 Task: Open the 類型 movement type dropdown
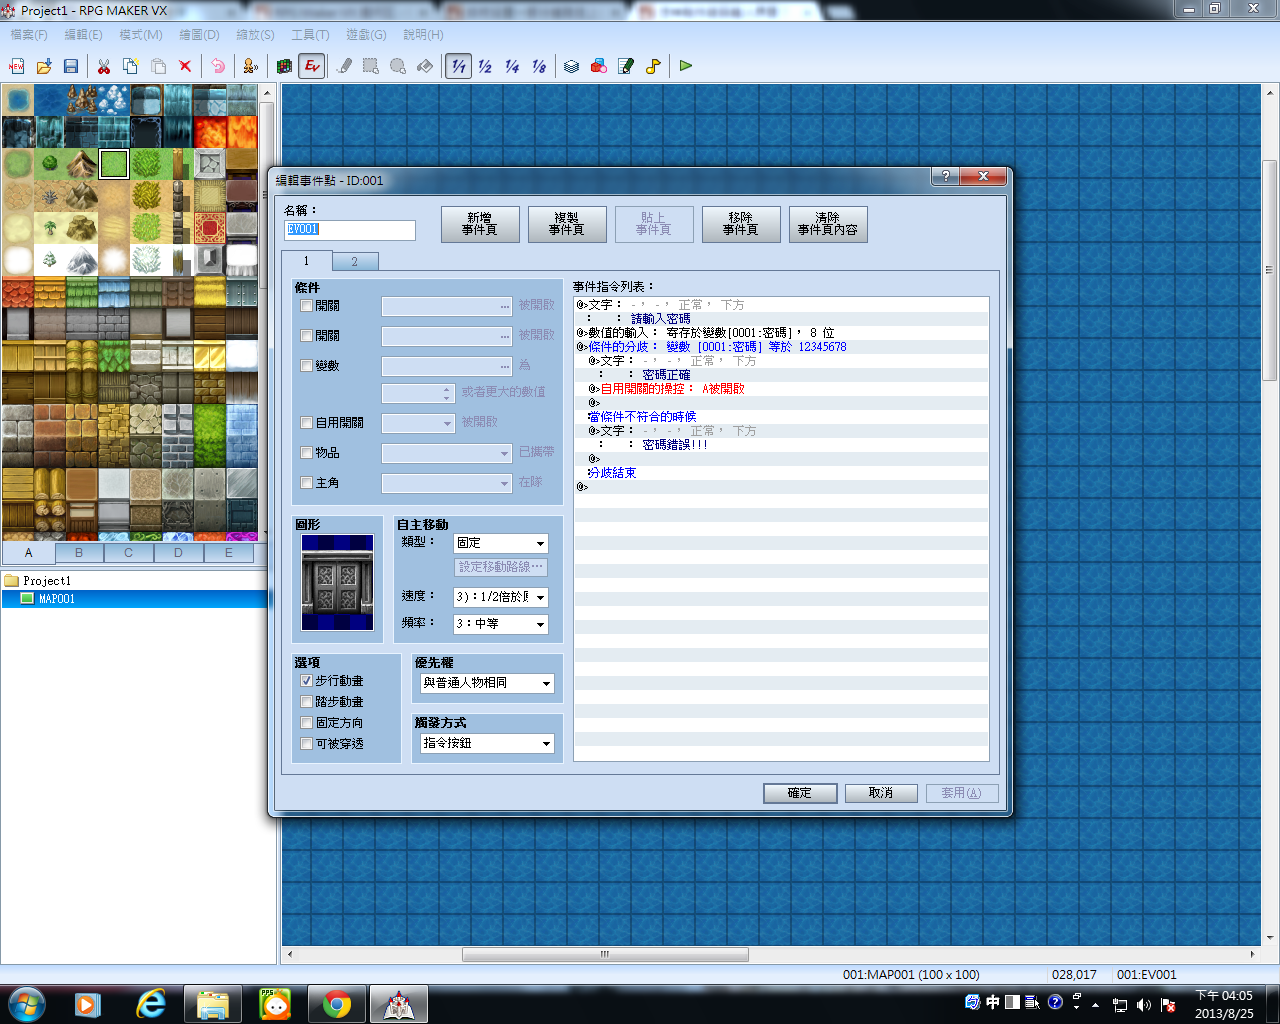(x=501, y=543)
